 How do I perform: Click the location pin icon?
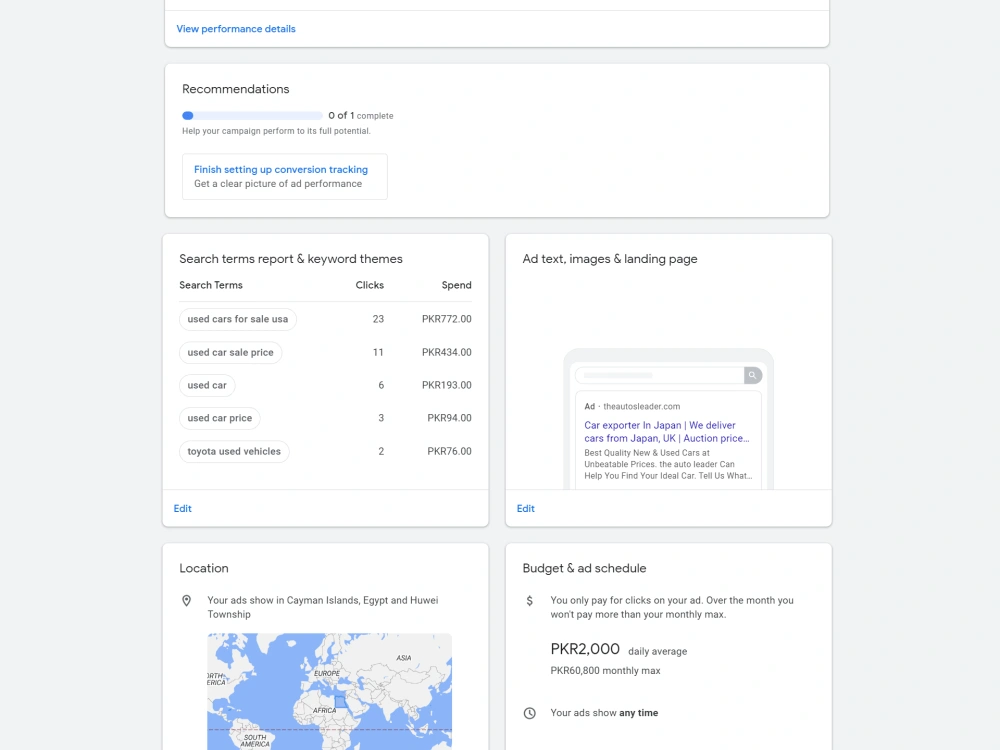186,601
